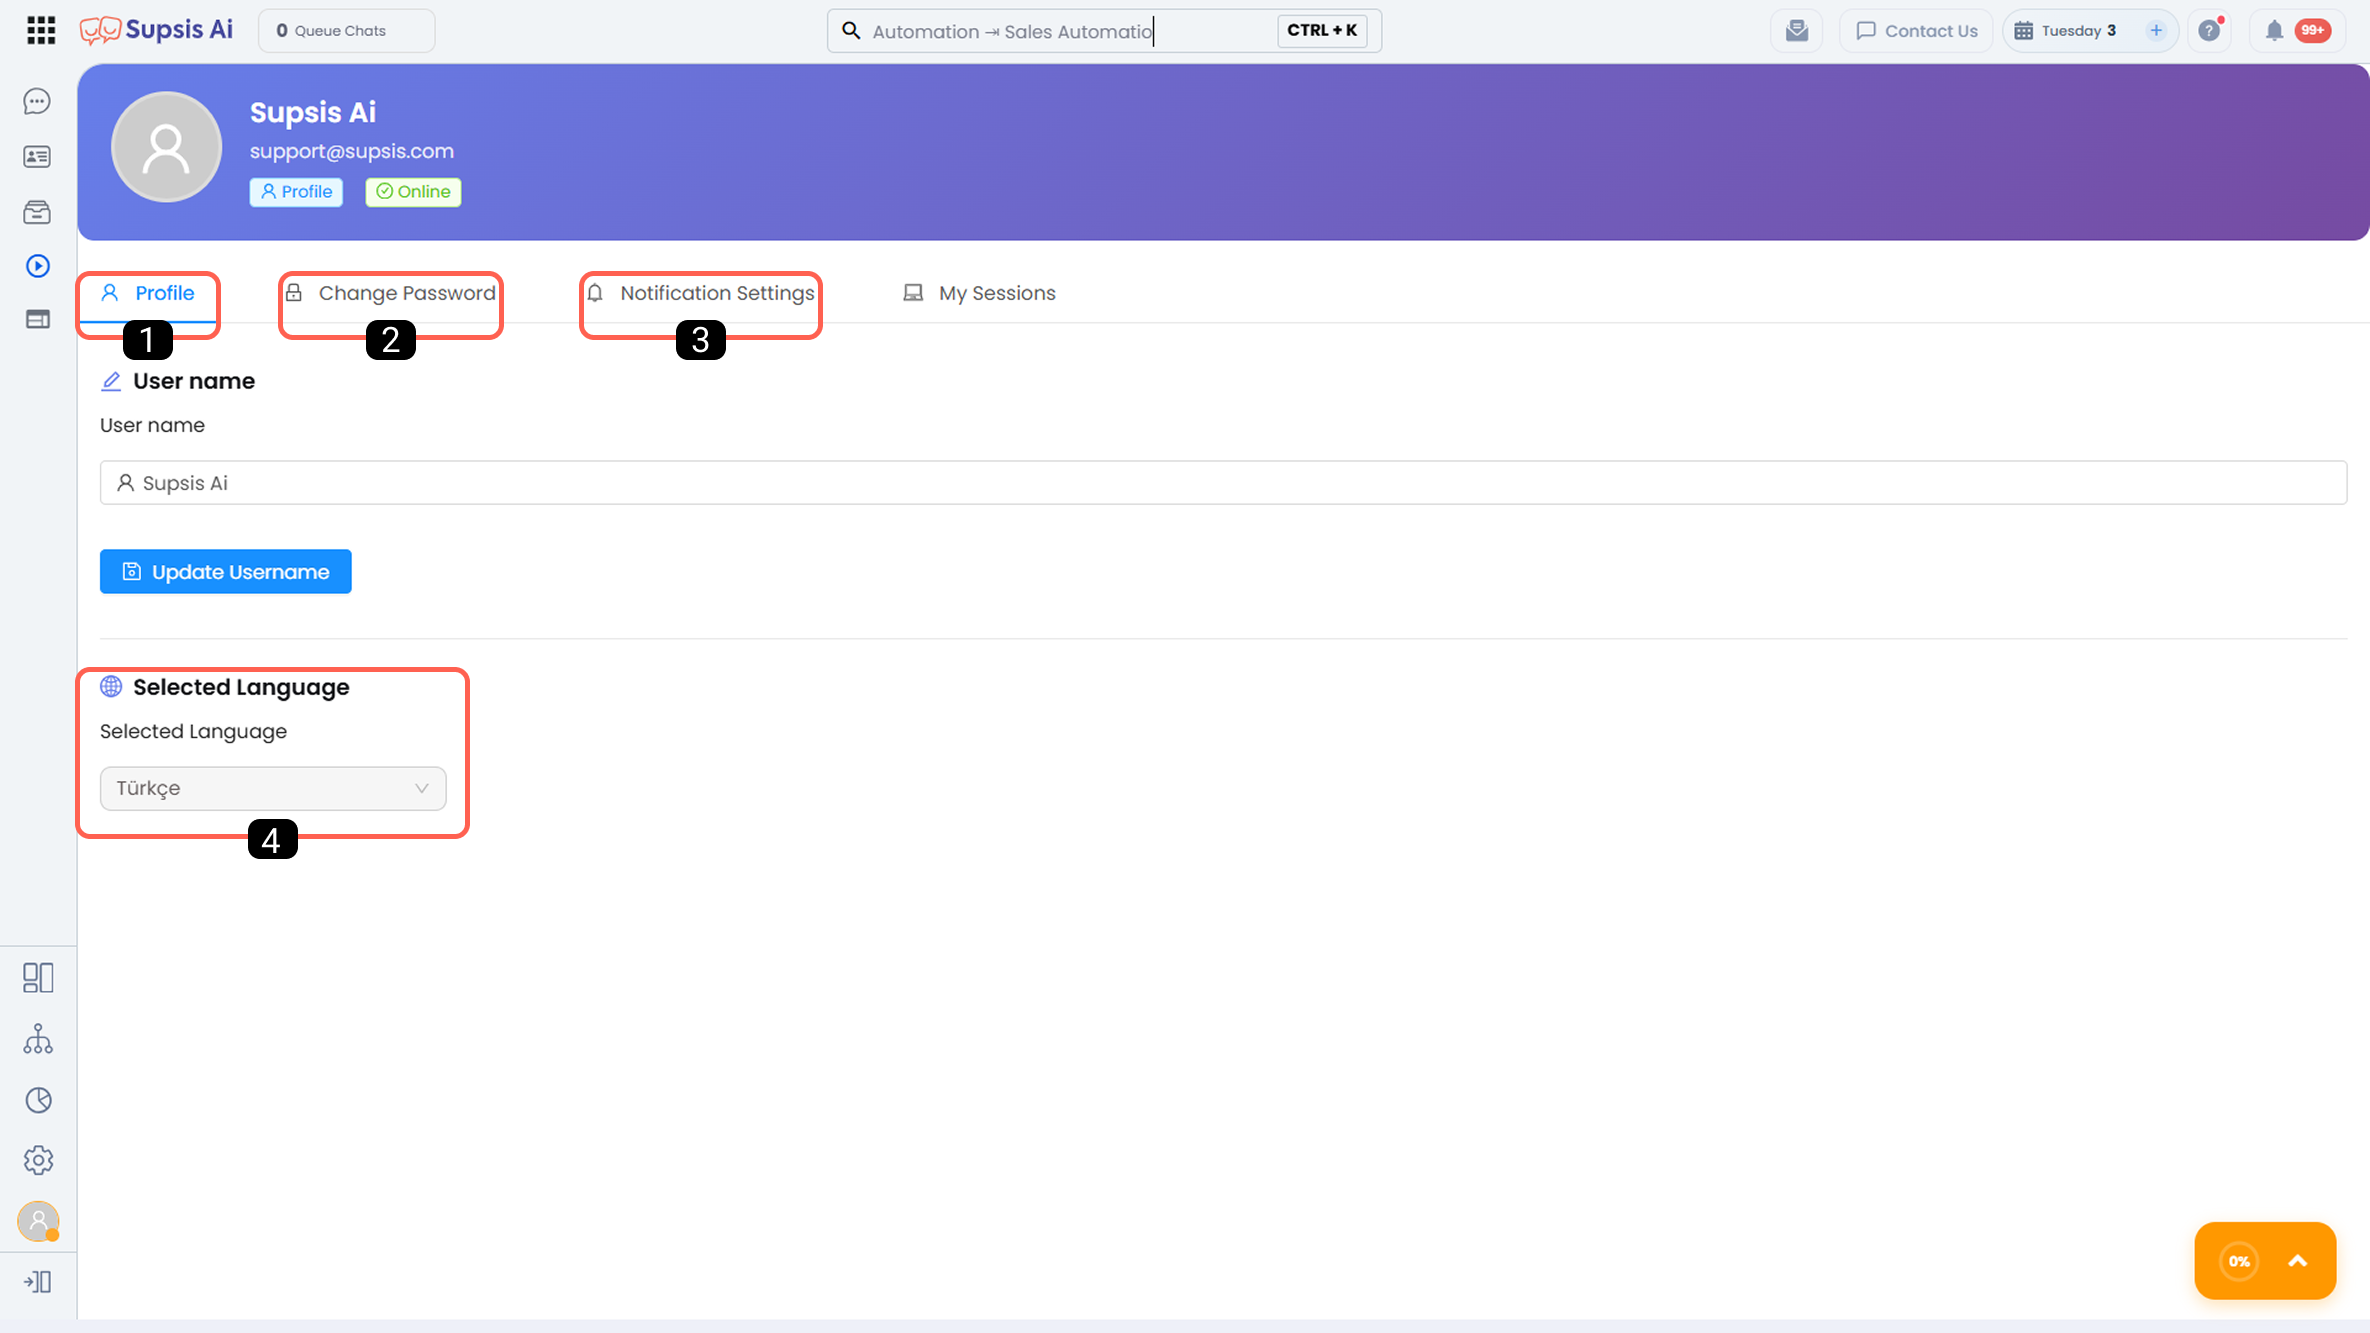Expand the orange widget chevron

[x=2298, y=1261]
